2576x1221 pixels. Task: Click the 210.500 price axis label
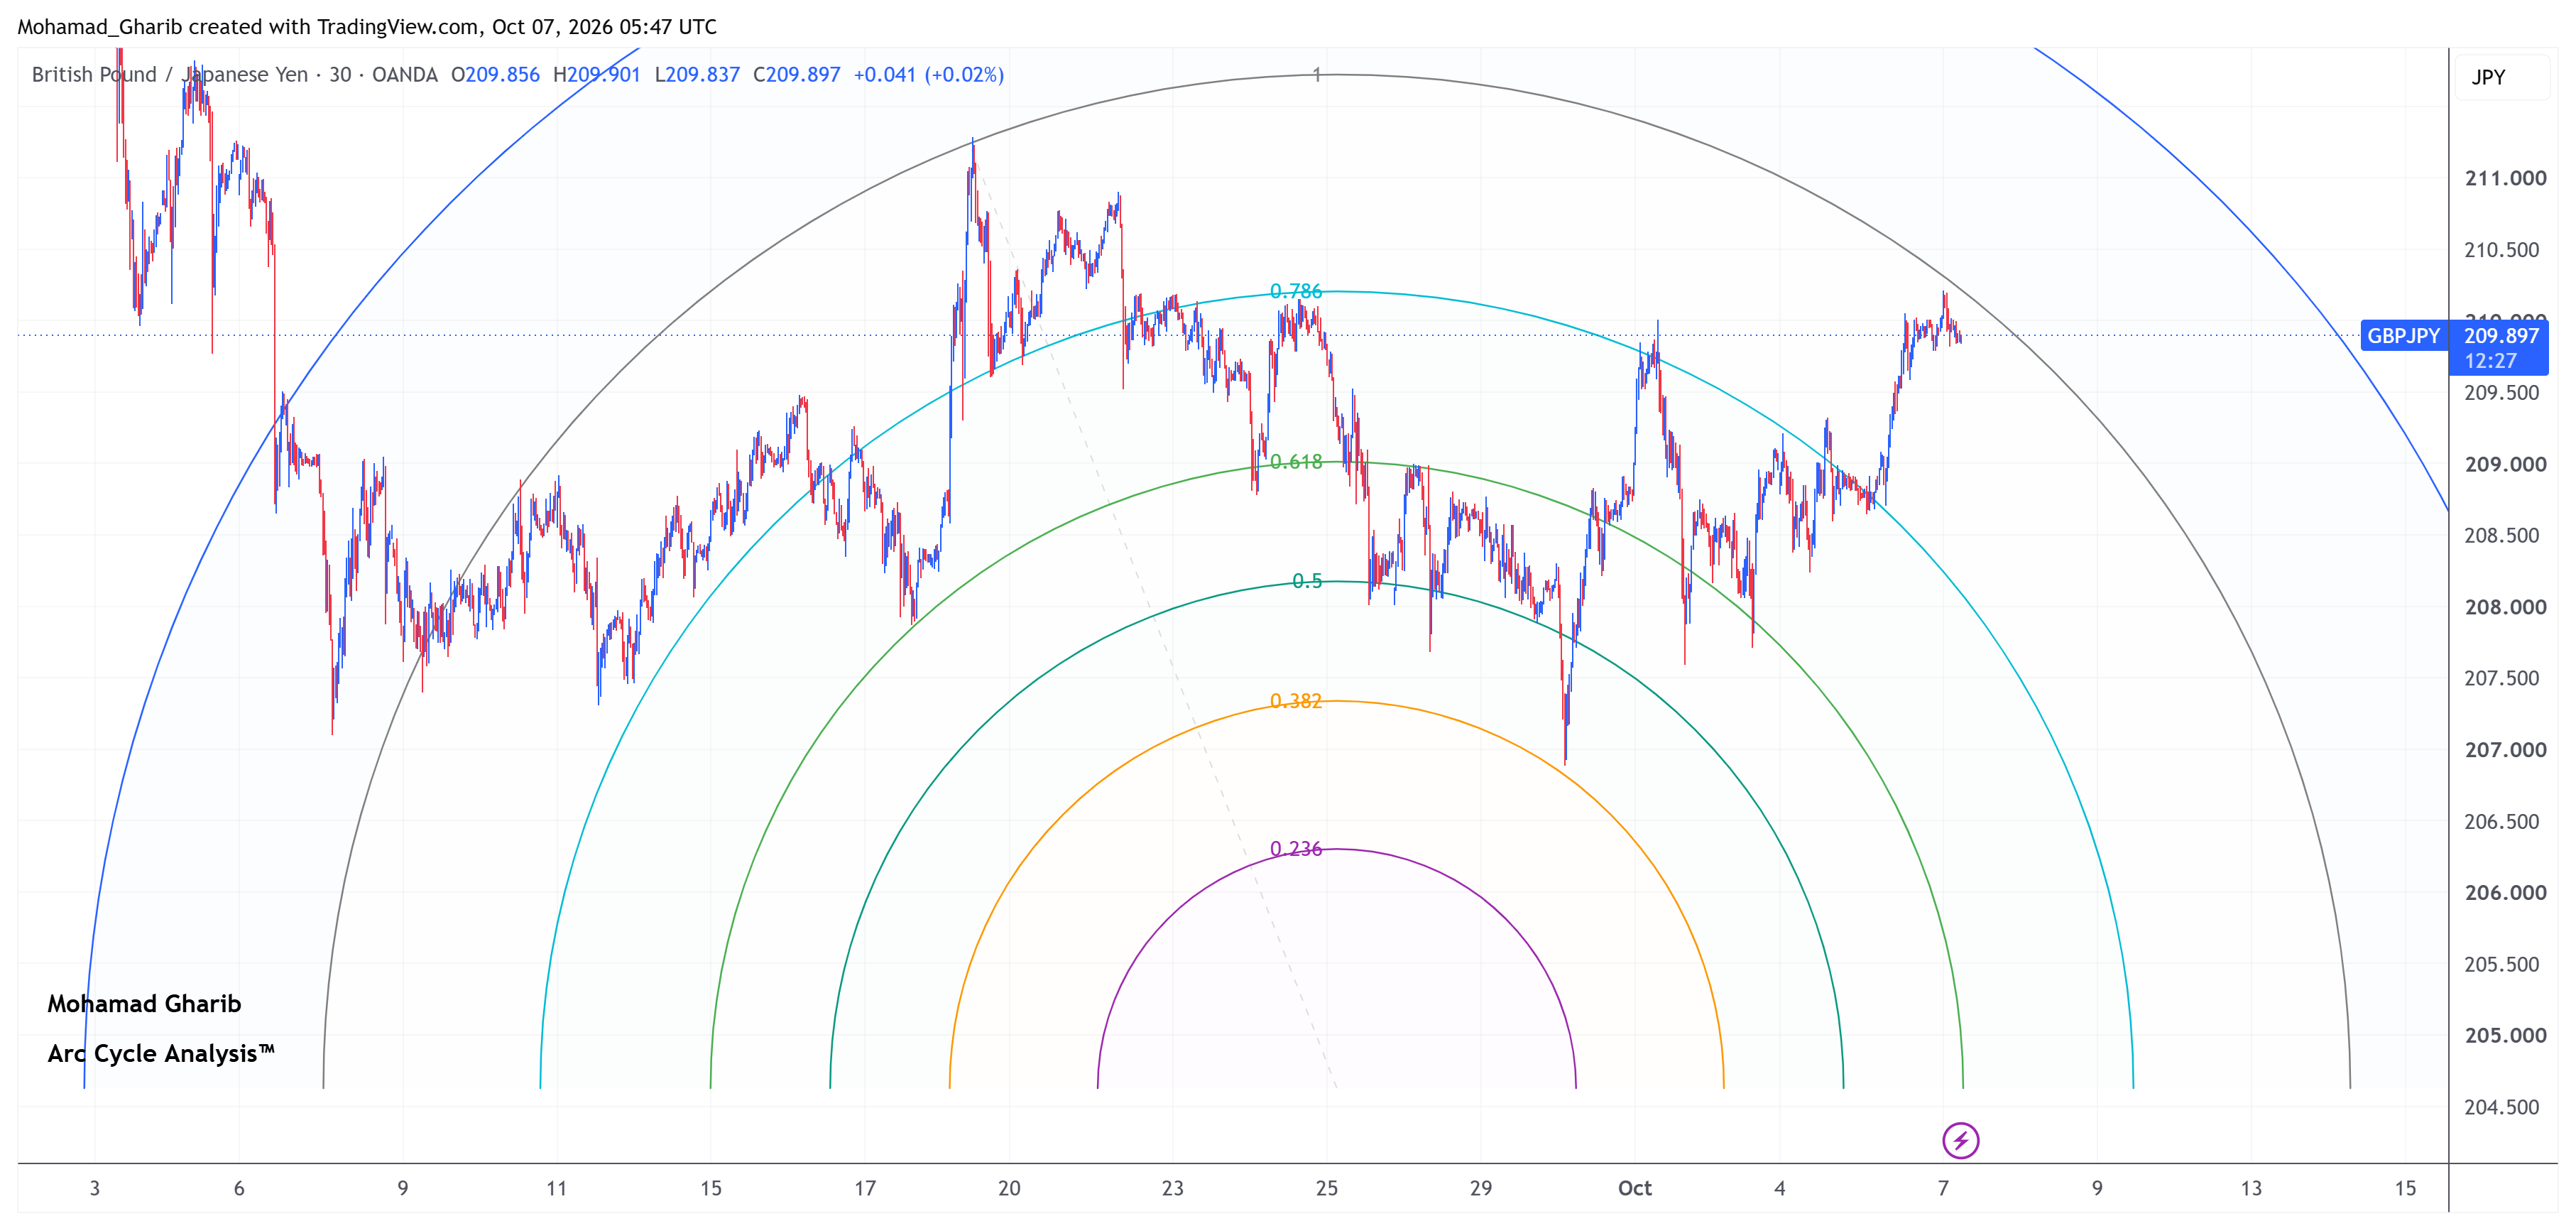pyautogui.click(x=2502, y=250)
